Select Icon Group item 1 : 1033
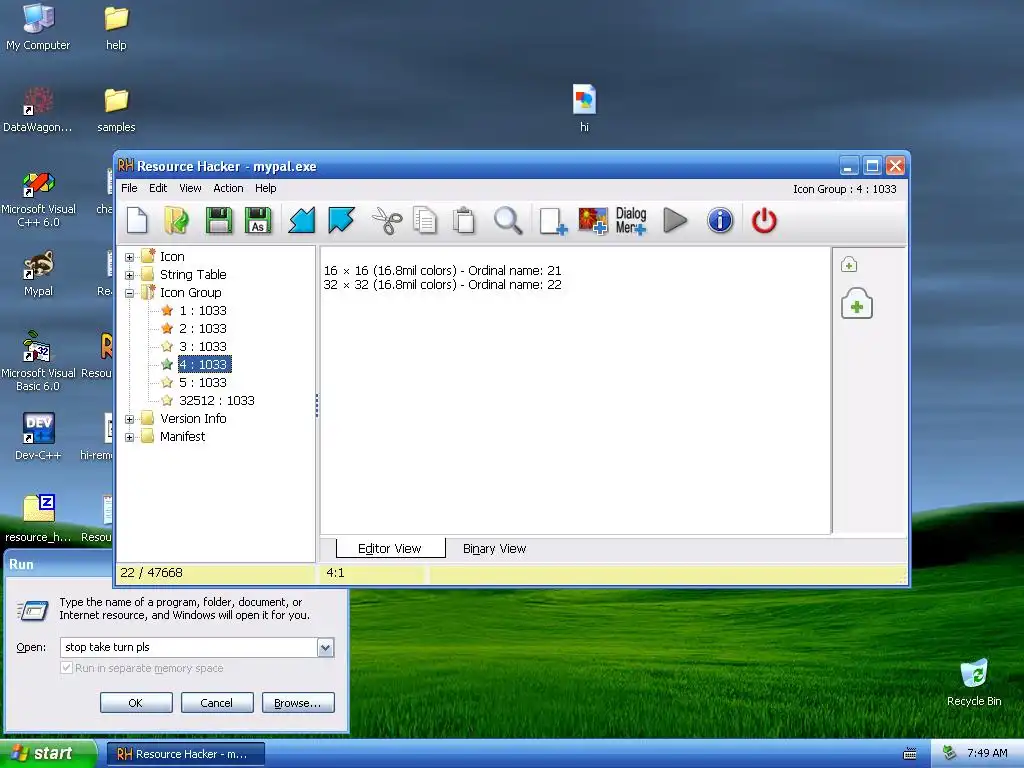The width and height of the screenshot is (1024, 768). 202,311
